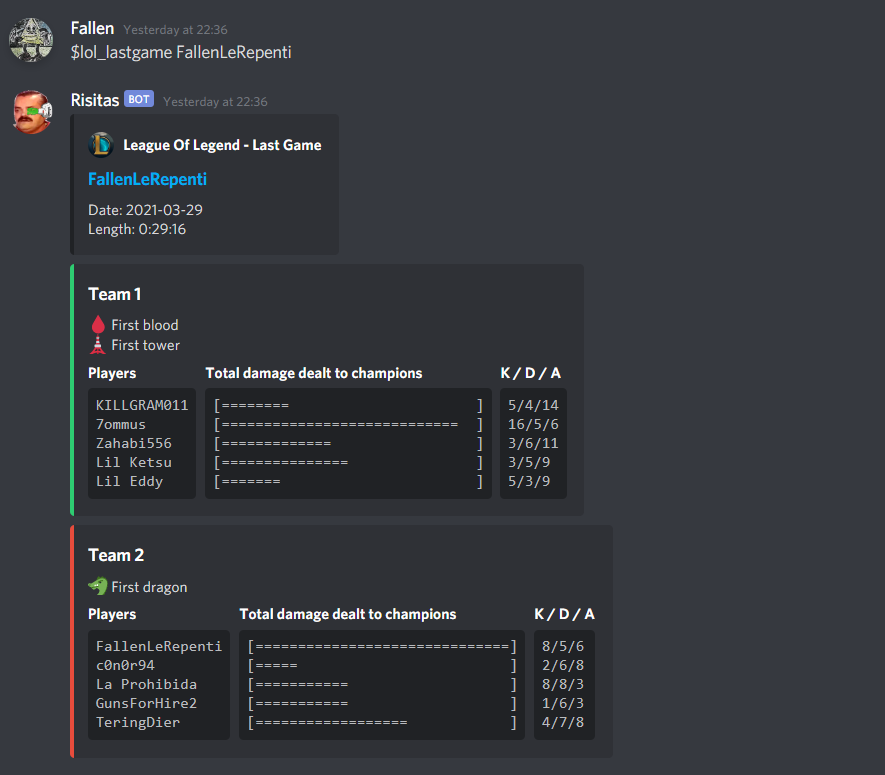Click Fallen's message timestamp
Screen dimensions: 885x775
176,29
